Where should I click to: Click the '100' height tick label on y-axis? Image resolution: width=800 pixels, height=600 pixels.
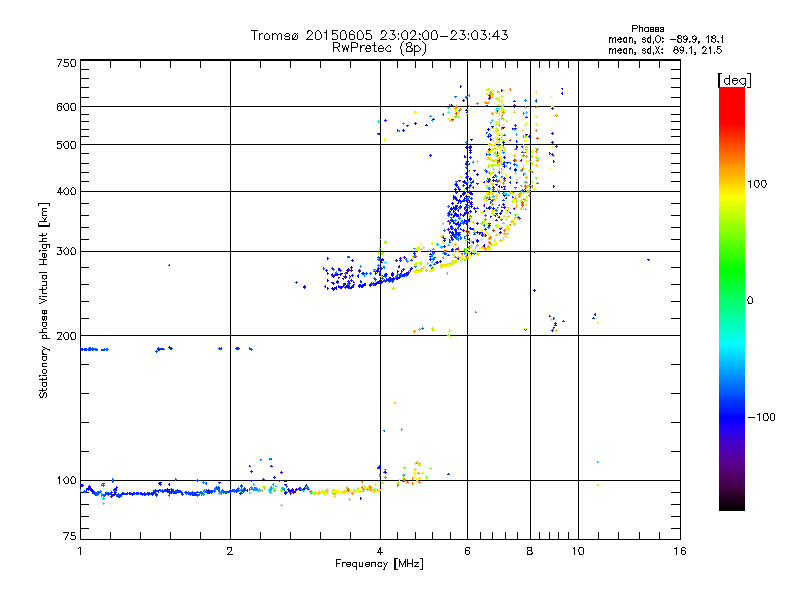[x=66, y=480]
